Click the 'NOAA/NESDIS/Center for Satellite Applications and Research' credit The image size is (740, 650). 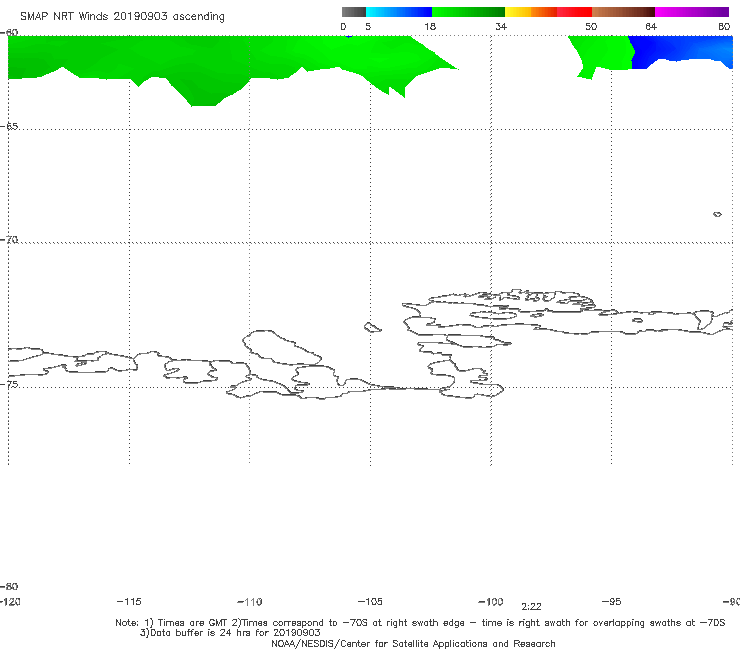[x=413, y=644]
